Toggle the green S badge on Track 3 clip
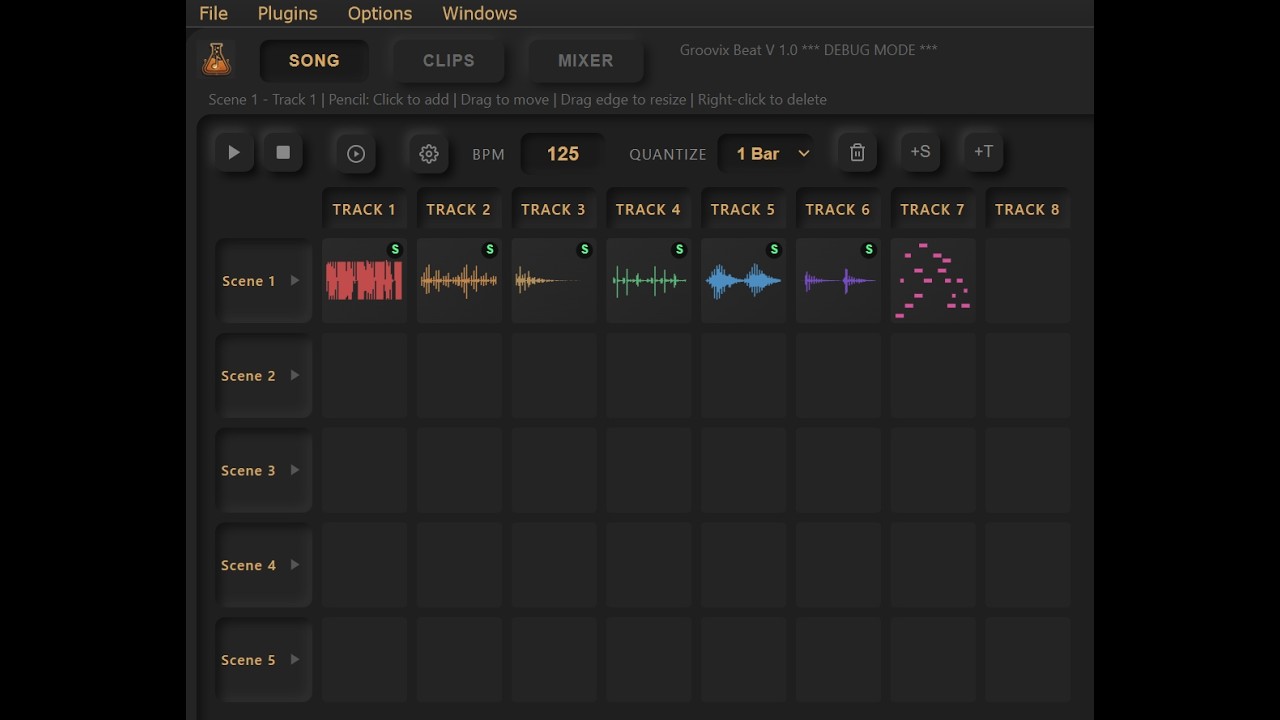The image size is (1280, 720). coord(585,249)
